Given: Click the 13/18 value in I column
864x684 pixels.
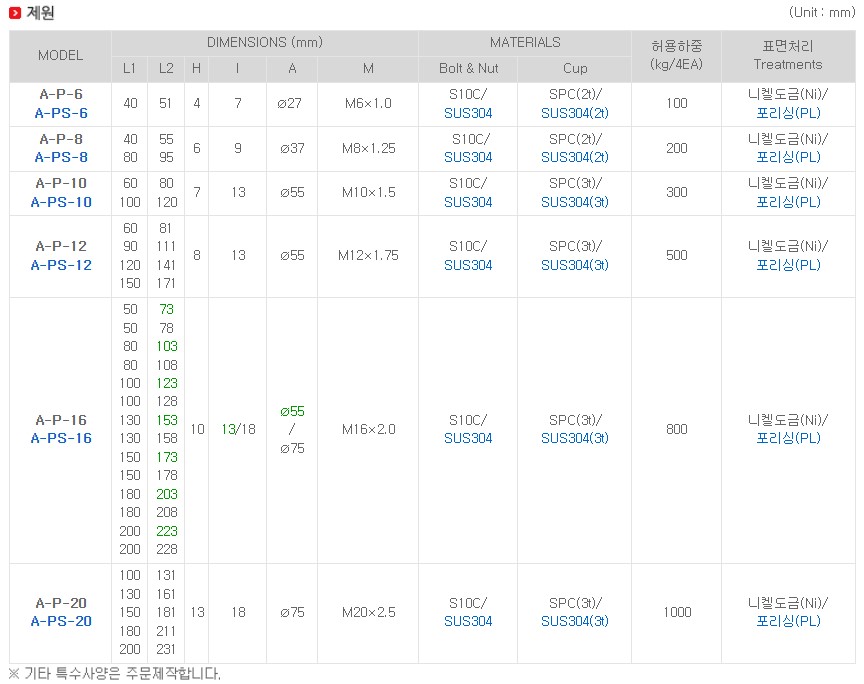Looking at the screenshot, I should point(238,429).
